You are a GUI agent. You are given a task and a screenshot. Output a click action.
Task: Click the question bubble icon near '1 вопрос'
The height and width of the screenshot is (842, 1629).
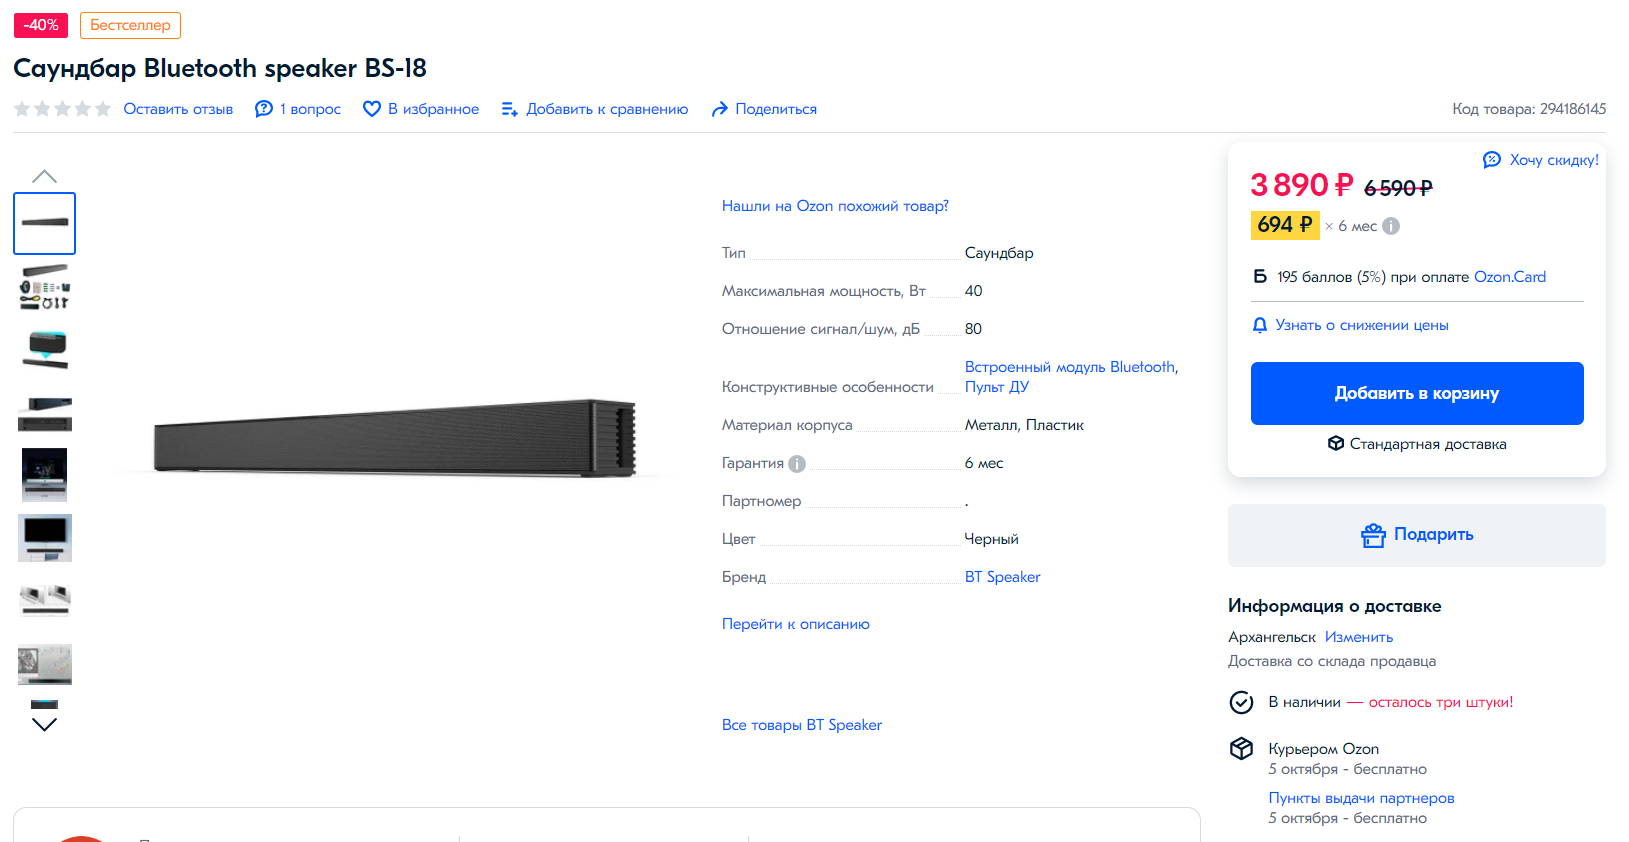[264, 109]
